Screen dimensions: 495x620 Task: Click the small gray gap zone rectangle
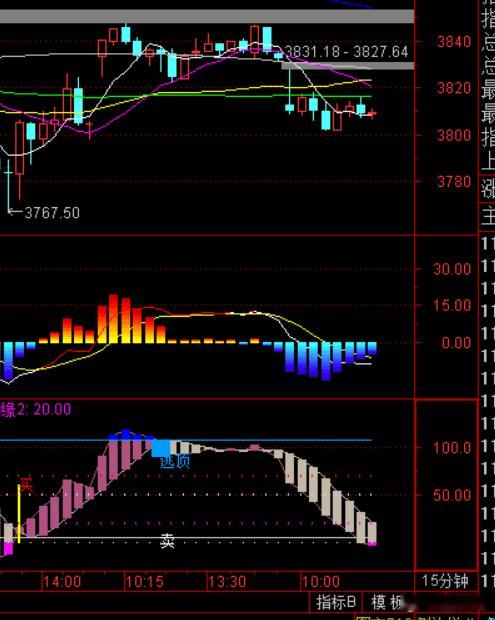pyautogui.click(x=348, y=66)
